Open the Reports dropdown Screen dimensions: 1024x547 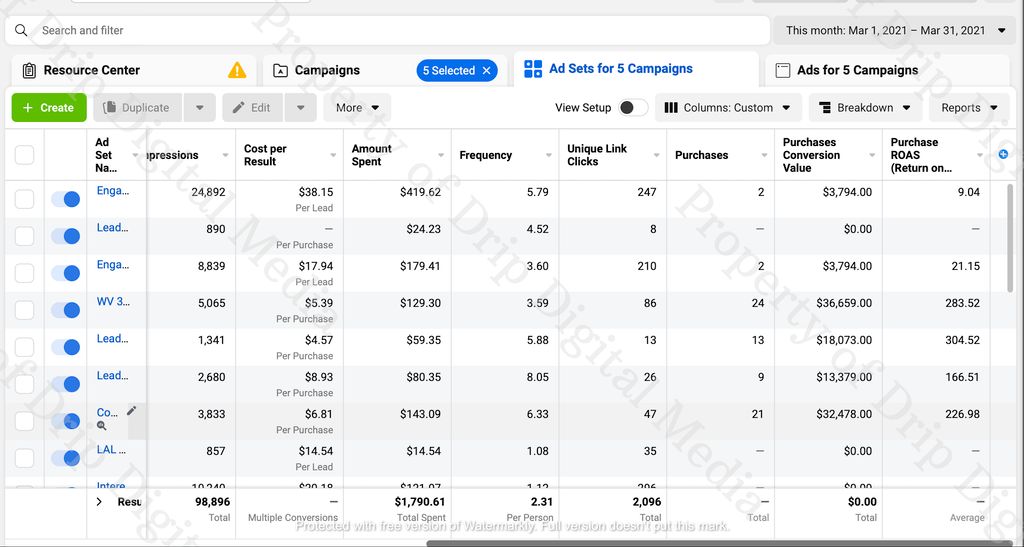(x=969, y=108)
